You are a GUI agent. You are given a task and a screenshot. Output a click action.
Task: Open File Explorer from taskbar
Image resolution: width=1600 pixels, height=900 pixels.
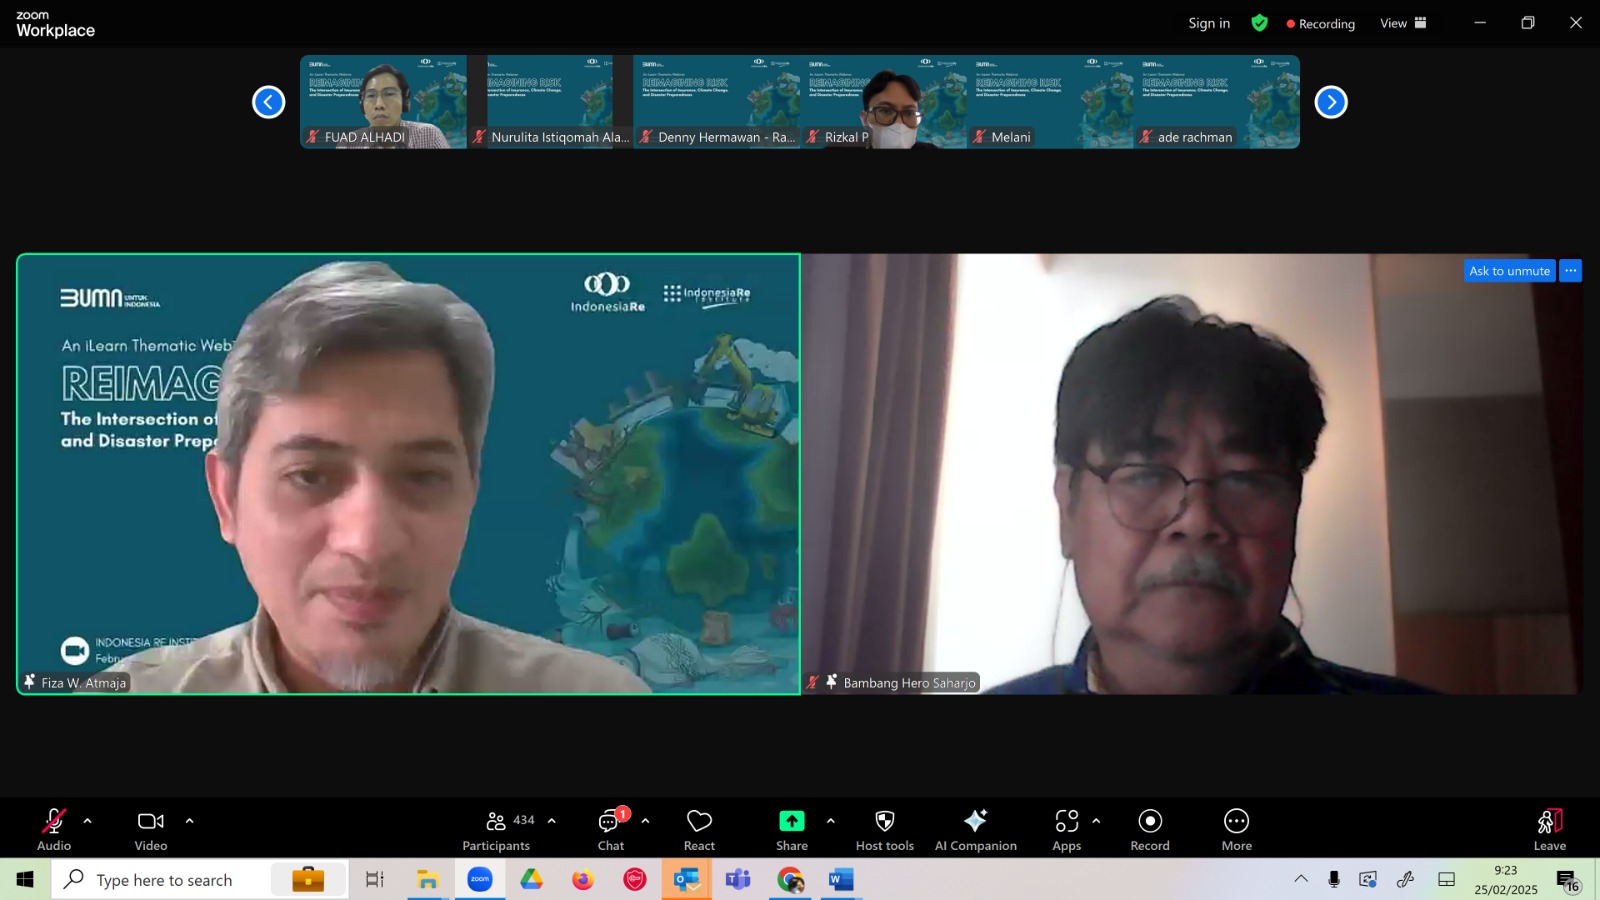[428, 880]
